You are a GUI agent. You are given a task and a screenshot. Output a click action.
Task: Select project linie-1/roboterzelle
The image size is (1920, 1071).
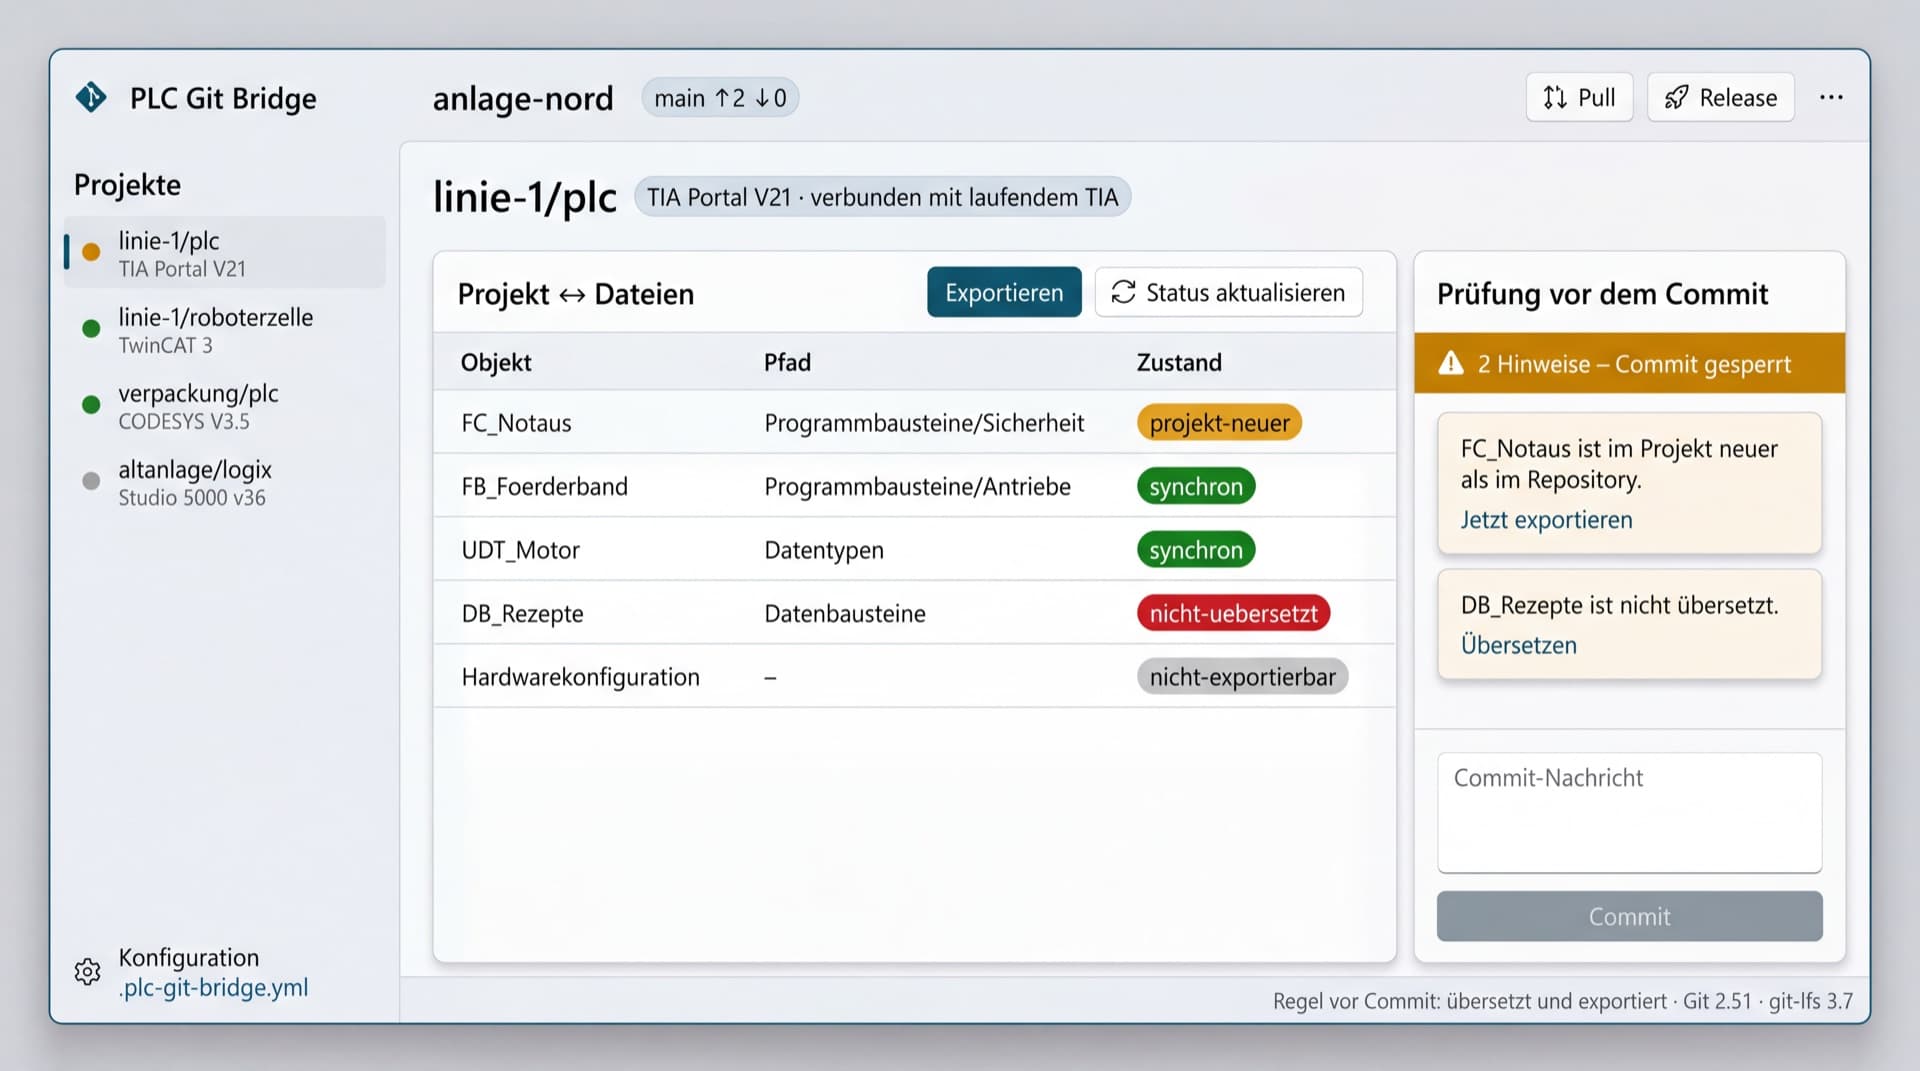(x=225, y=330)
